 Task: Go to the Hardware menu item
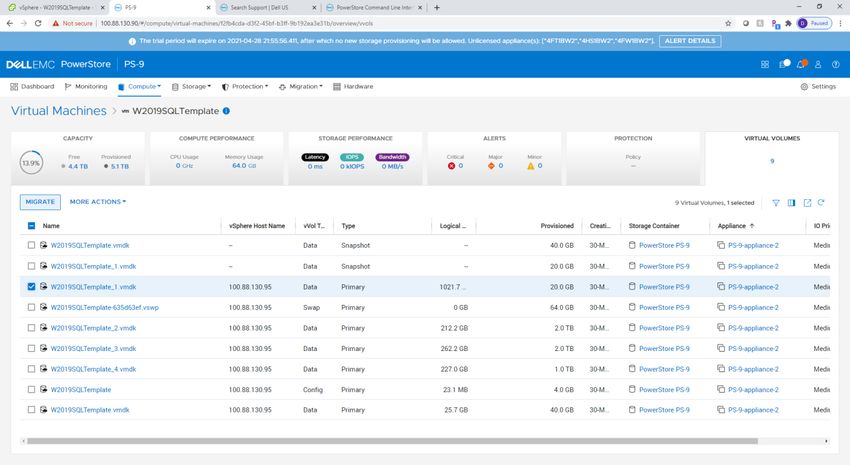pyautogui.click(x=353, y=87)
